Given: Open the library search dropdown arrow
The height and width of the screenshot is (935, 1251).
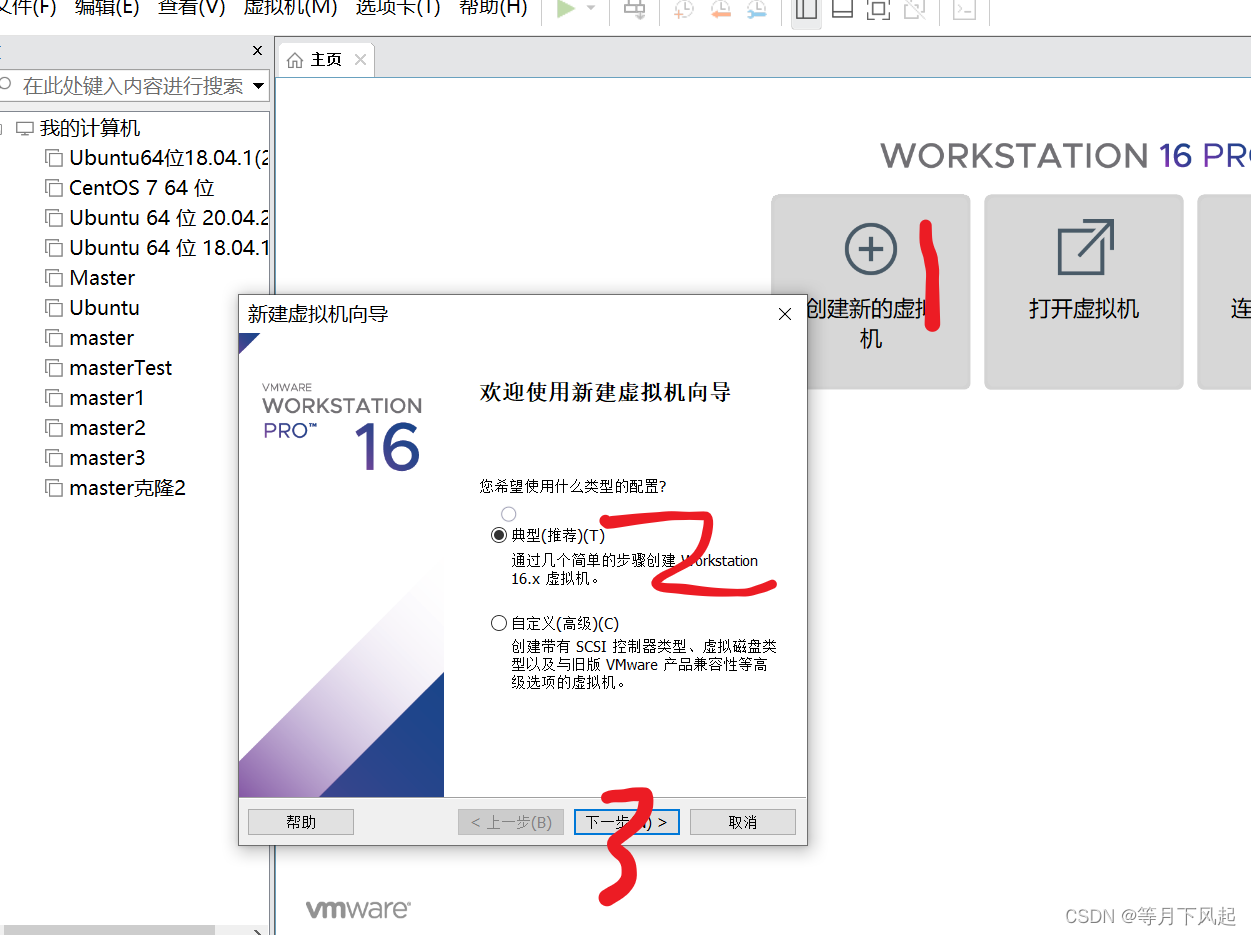Looking at the screenshot, I should [x=259, y=86].
